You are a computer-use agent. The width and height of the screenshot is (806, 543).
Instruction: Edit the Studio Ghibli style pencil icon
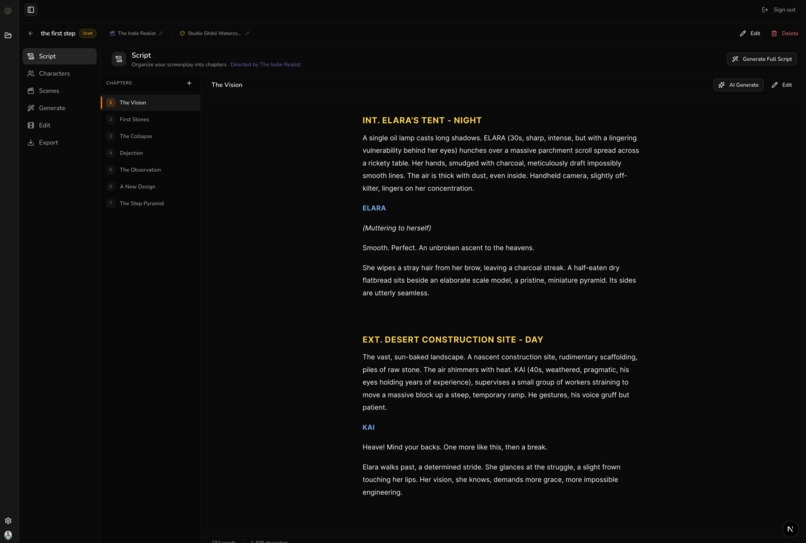(247, 33)
